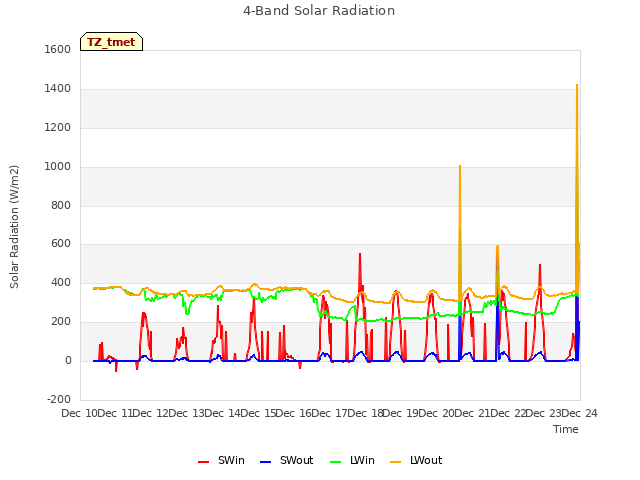
Task: Toggle the SWin legend entry
Action: 221,460
